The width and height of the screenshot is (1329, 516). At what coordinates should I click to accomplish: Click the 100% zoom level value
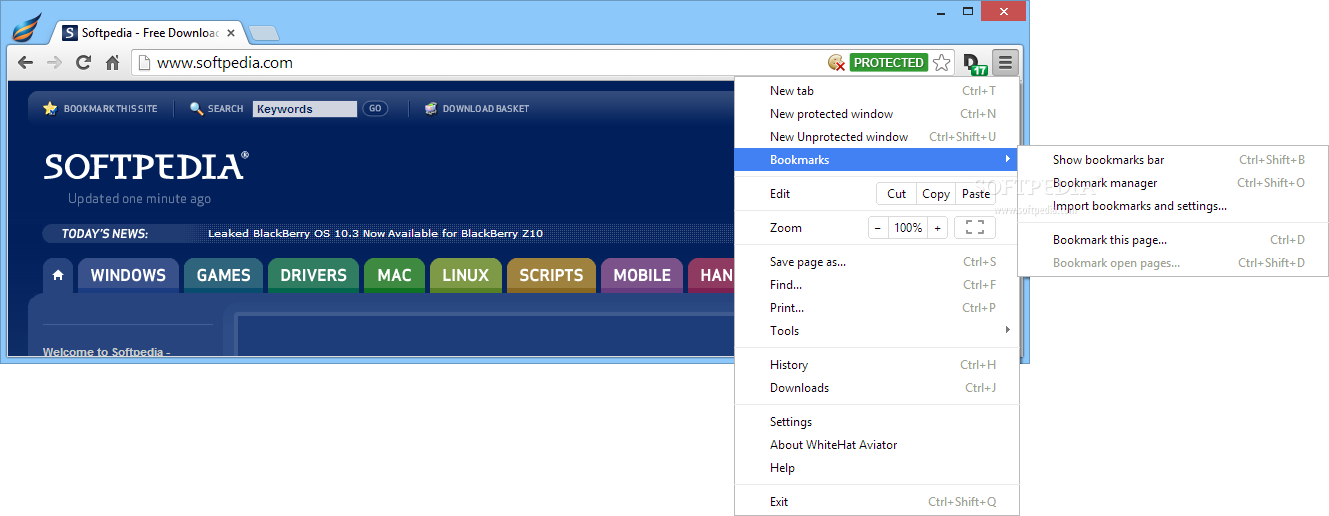point(908,228)
